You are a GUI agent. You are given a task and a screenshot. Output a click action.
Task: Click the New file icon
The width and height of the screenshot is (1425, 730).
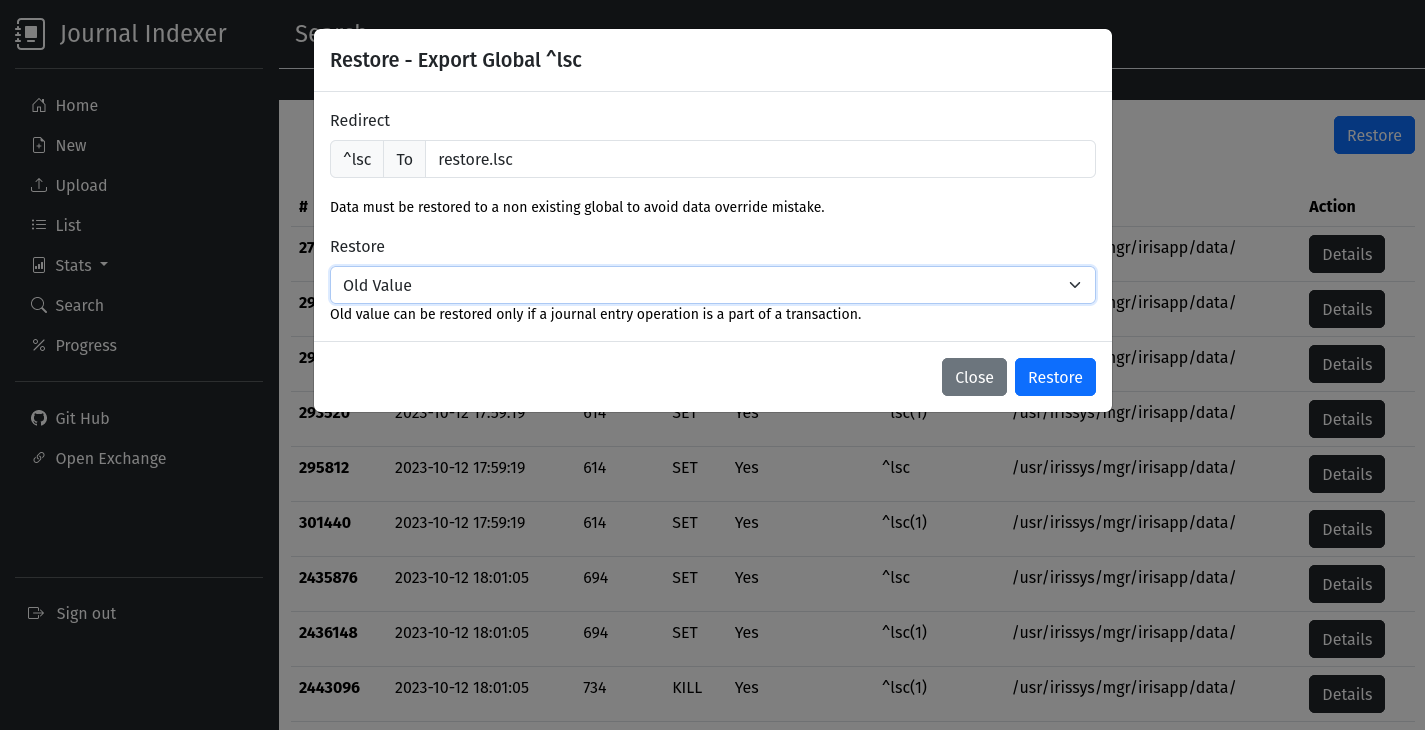coord(39,146)
